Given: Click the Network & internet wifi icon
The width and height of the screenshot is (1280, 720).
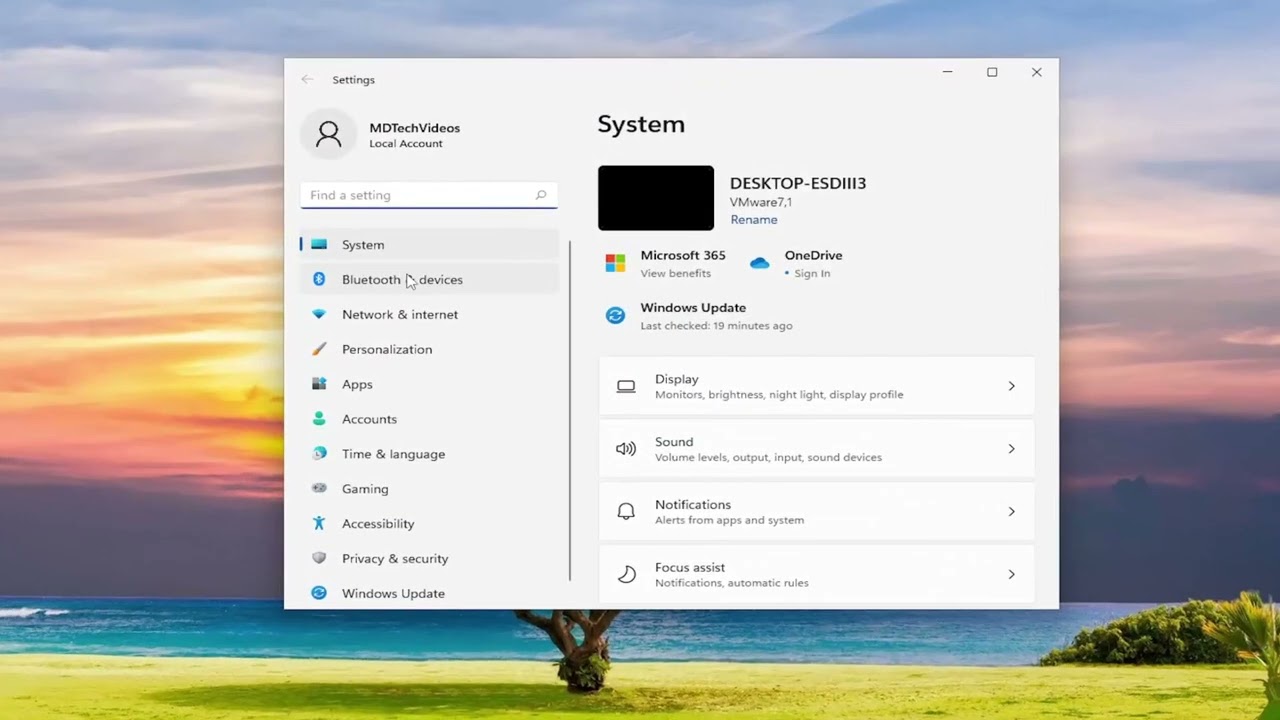Looking at the screenshot, I should [x=319, y=314].
